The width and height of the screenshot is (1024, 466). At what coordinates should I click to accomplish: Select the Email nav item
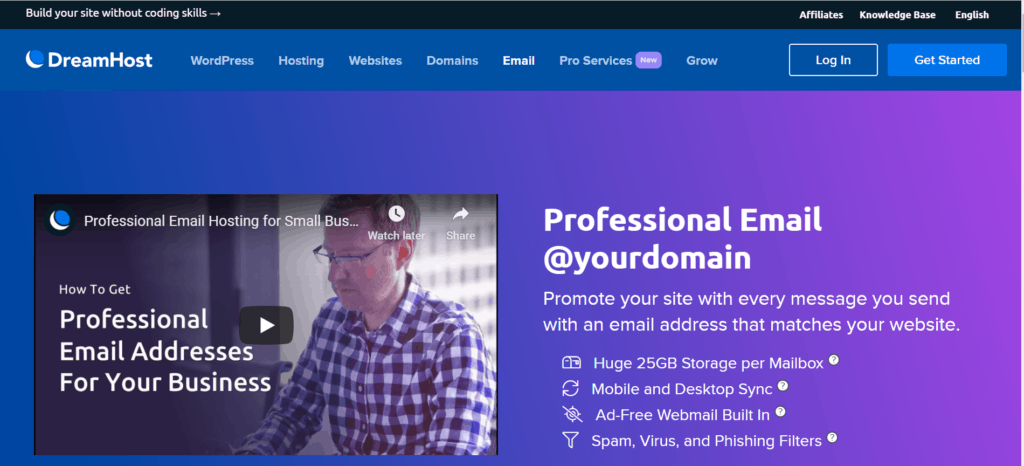coord(519,61)
